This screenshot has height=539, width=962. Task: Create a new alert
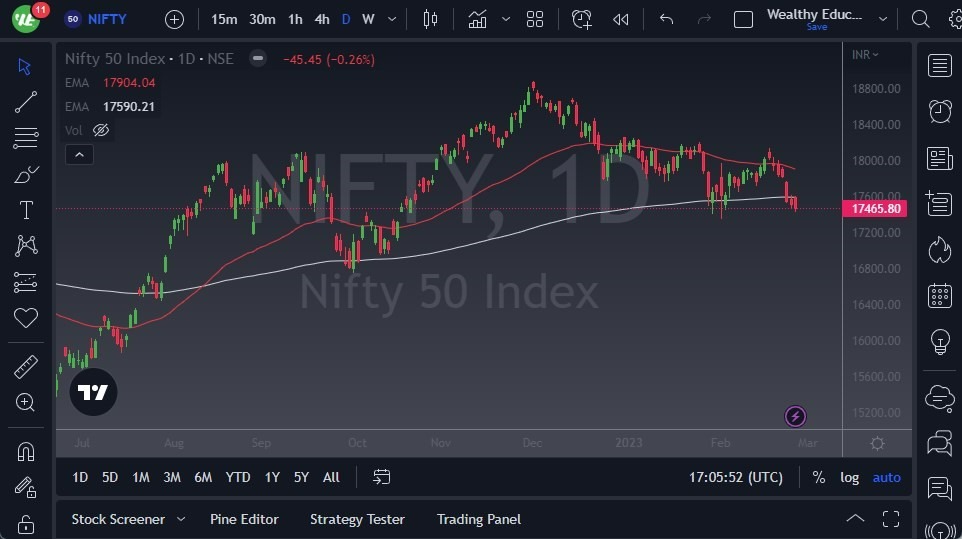[x=582, y=20]
